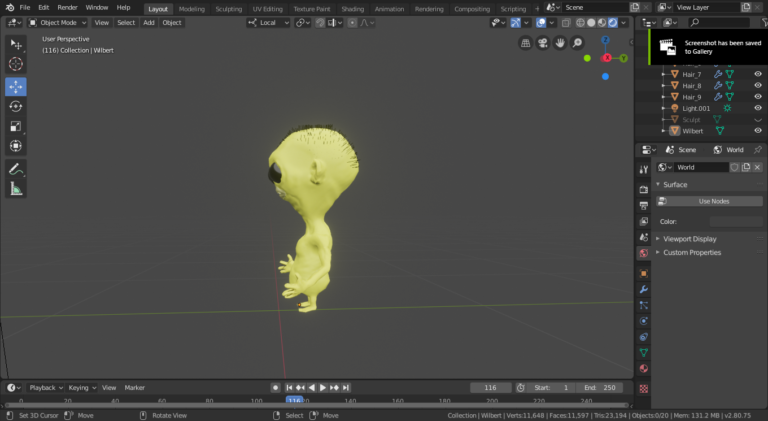This screenshot has height=421, width=768.
Task: Switch to the Sculpting workspace tab
Action: click(x=229, y=8)
